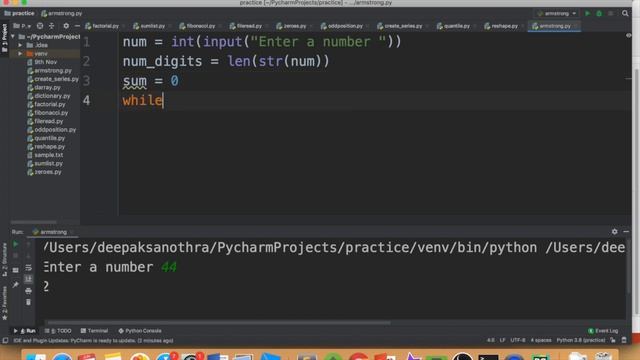Image resolution: width=640 pixels, height=360 pixels.
Task: Run the armstrong configuration with green play button
Action: pyautogui.click(x=587, y=13)
